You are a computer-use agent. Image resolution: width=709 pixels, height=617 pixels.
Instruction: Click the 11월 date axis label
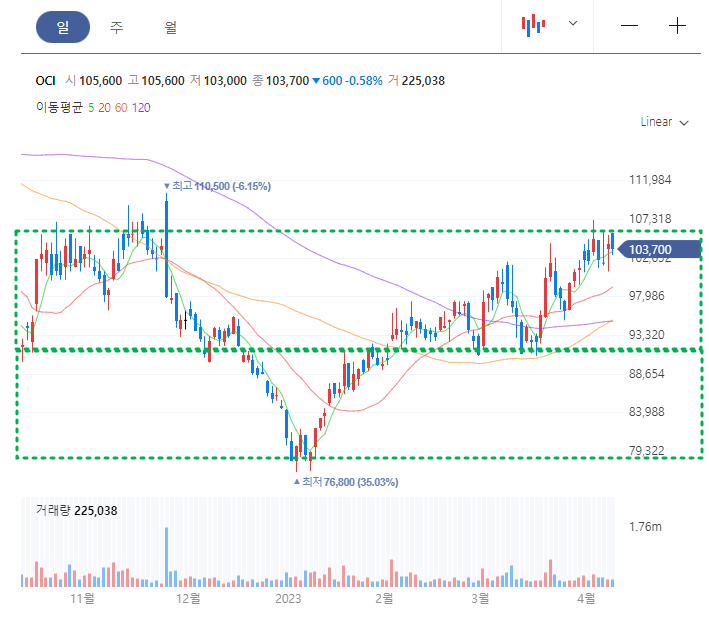tap(82, 599)
